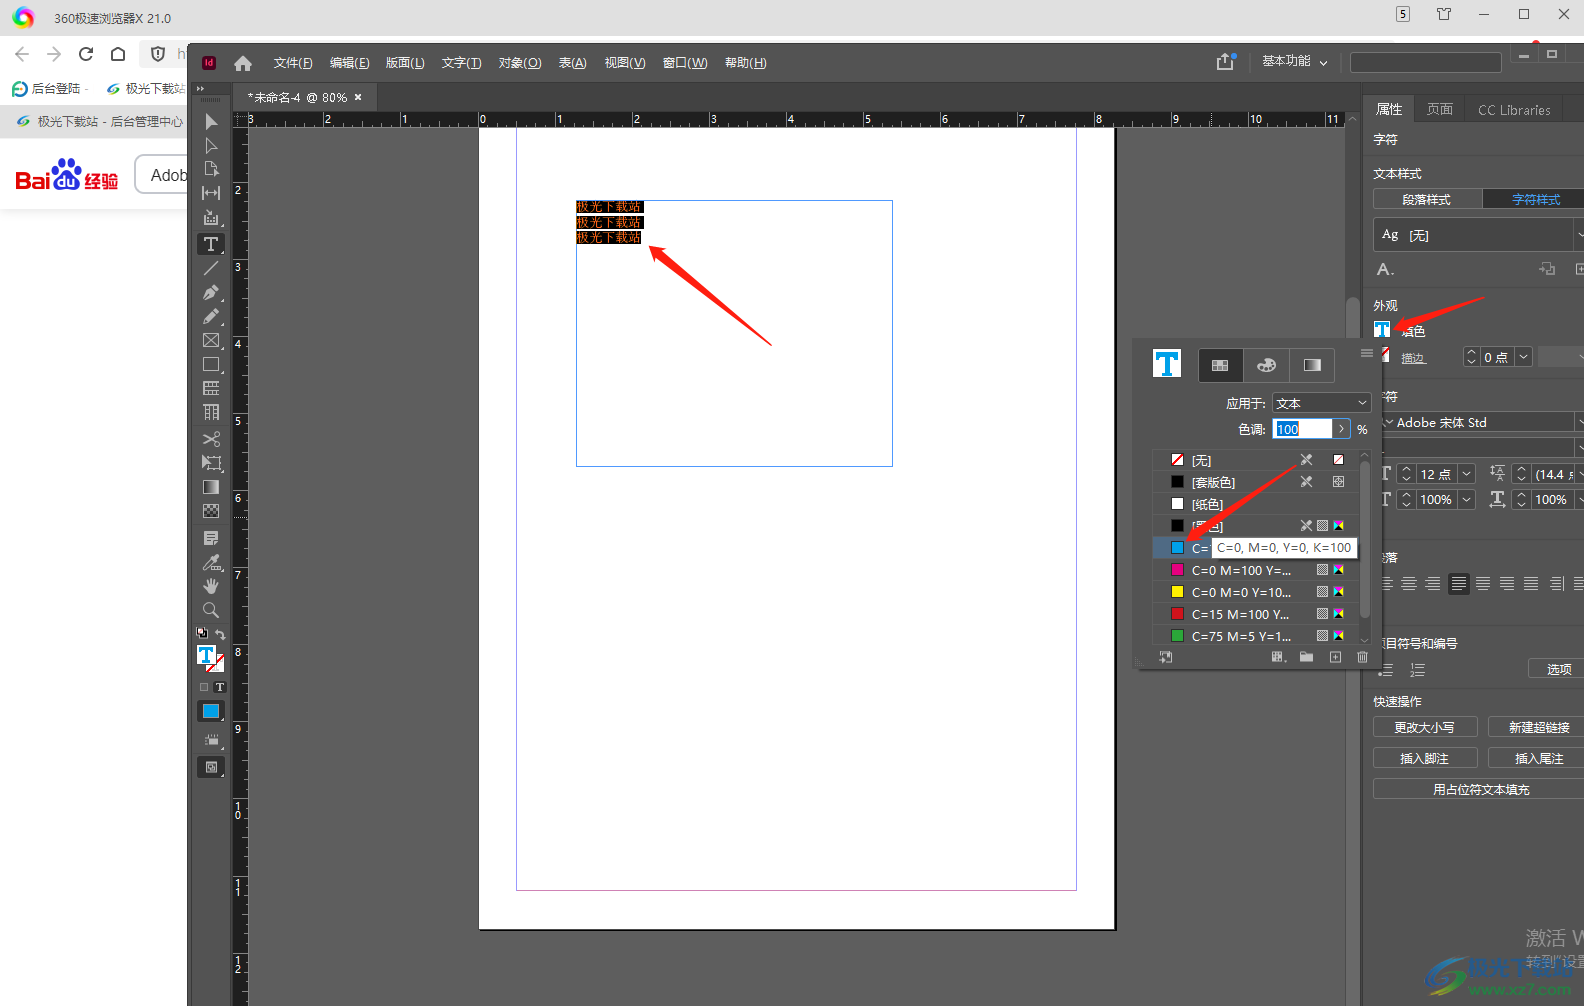Open the color mixer palette icon
The width and height of the screenshot is (1584, 1006).
point(1266,365)
